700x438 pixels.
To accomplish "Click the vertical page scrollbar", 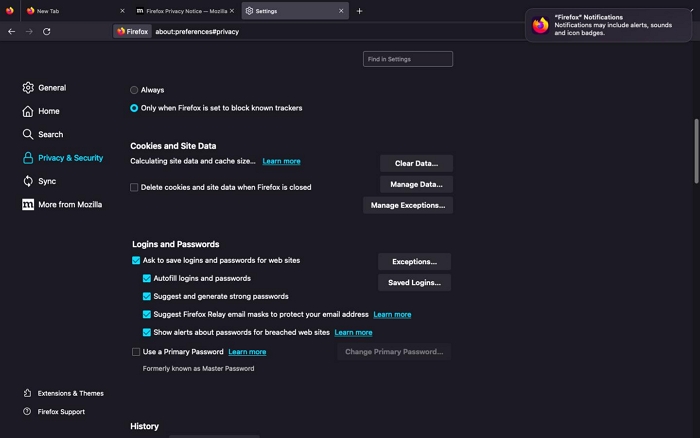I will click(x=696, y=151).
